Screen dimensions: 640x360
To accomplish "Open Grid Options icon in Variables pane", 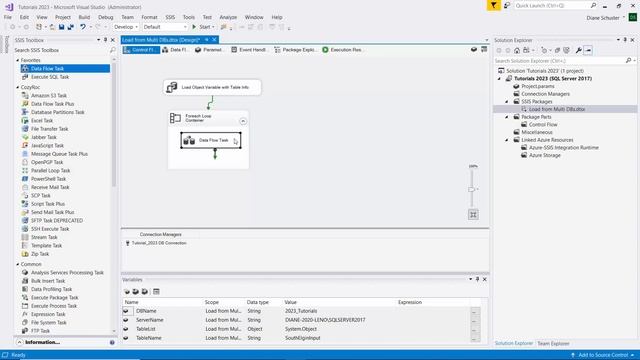I will coord(156,291).
